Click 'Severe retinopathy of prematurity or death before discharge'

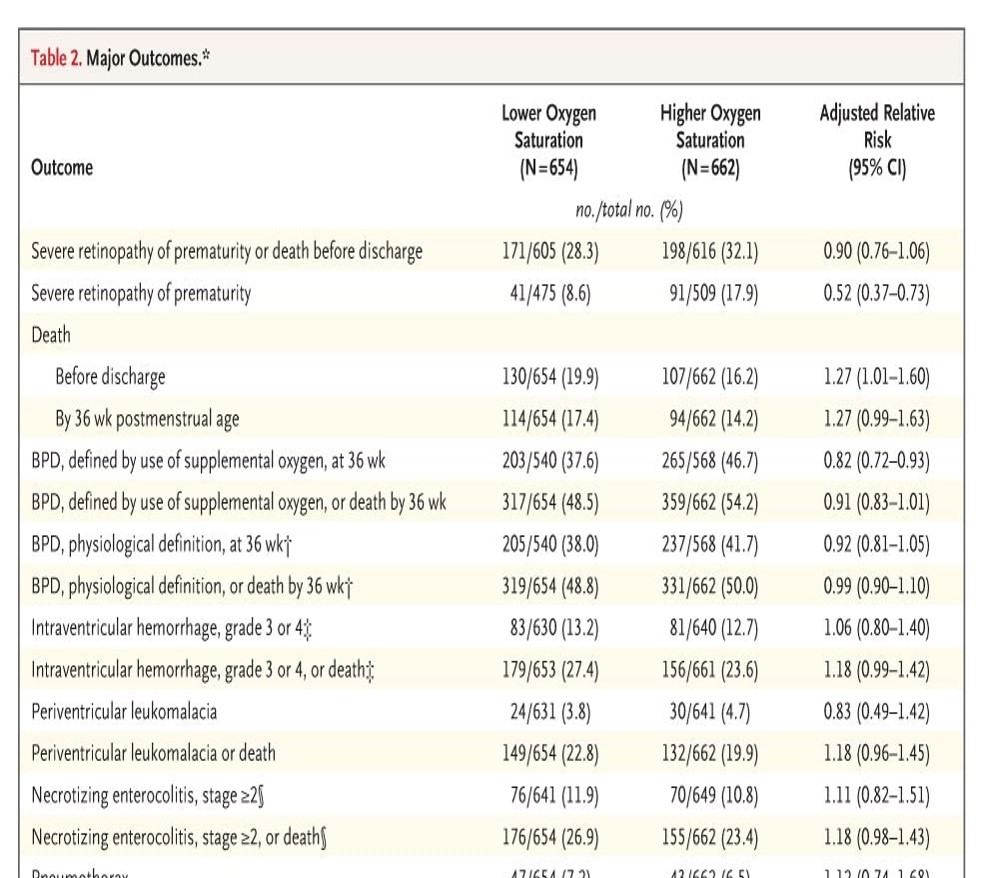tap(227, 251)
